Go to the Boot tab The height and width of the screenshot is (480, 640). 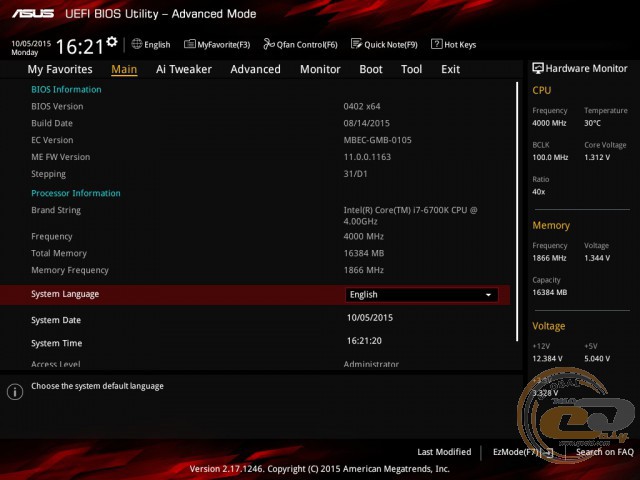point(371,69)
